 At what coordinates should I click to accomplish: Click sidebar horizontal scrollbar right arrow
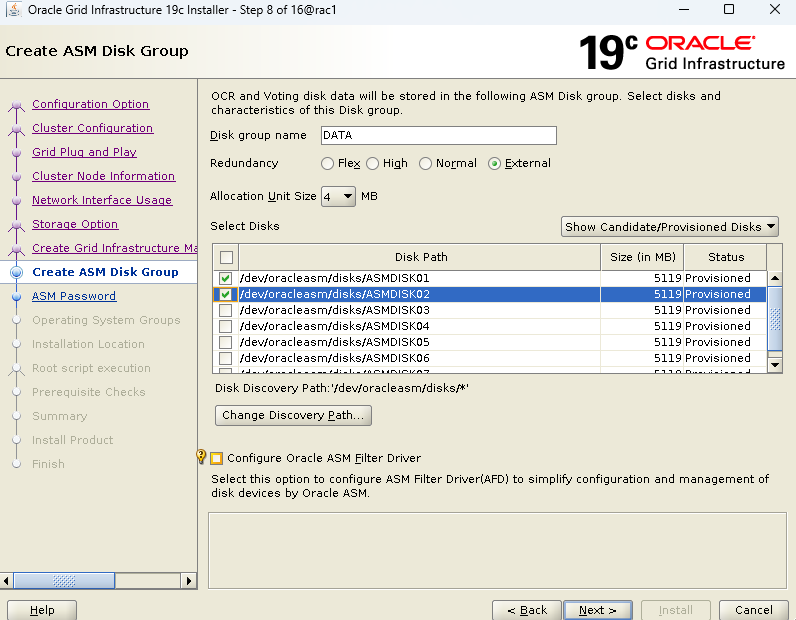click(189, 580)
